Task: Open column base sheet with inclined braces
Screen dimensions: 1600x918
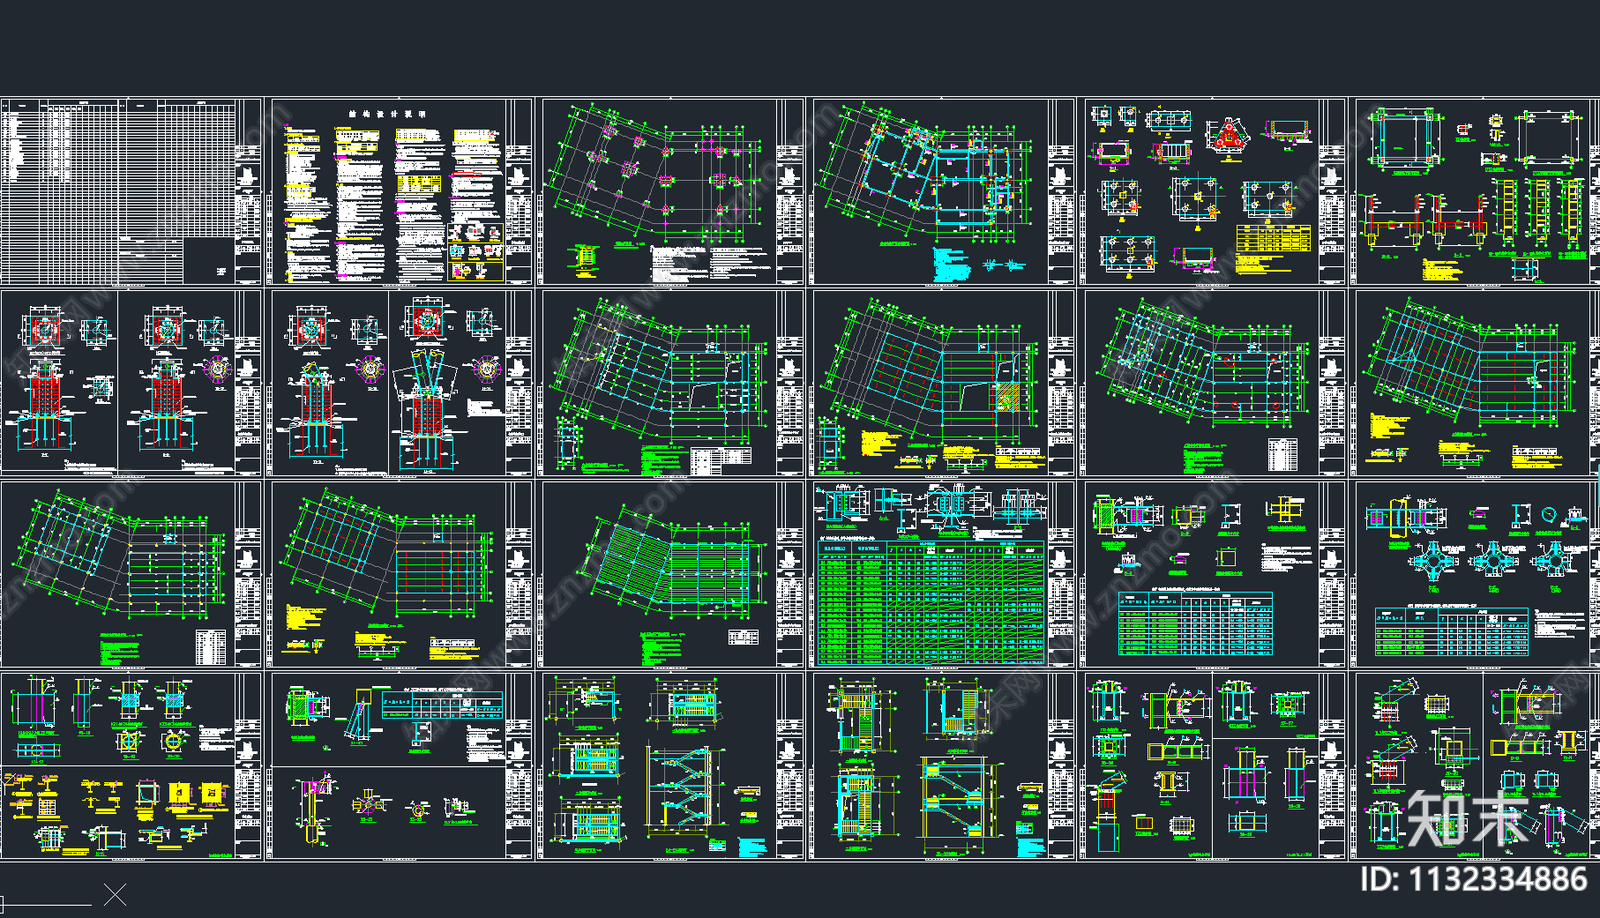Action: pos(401,383)
